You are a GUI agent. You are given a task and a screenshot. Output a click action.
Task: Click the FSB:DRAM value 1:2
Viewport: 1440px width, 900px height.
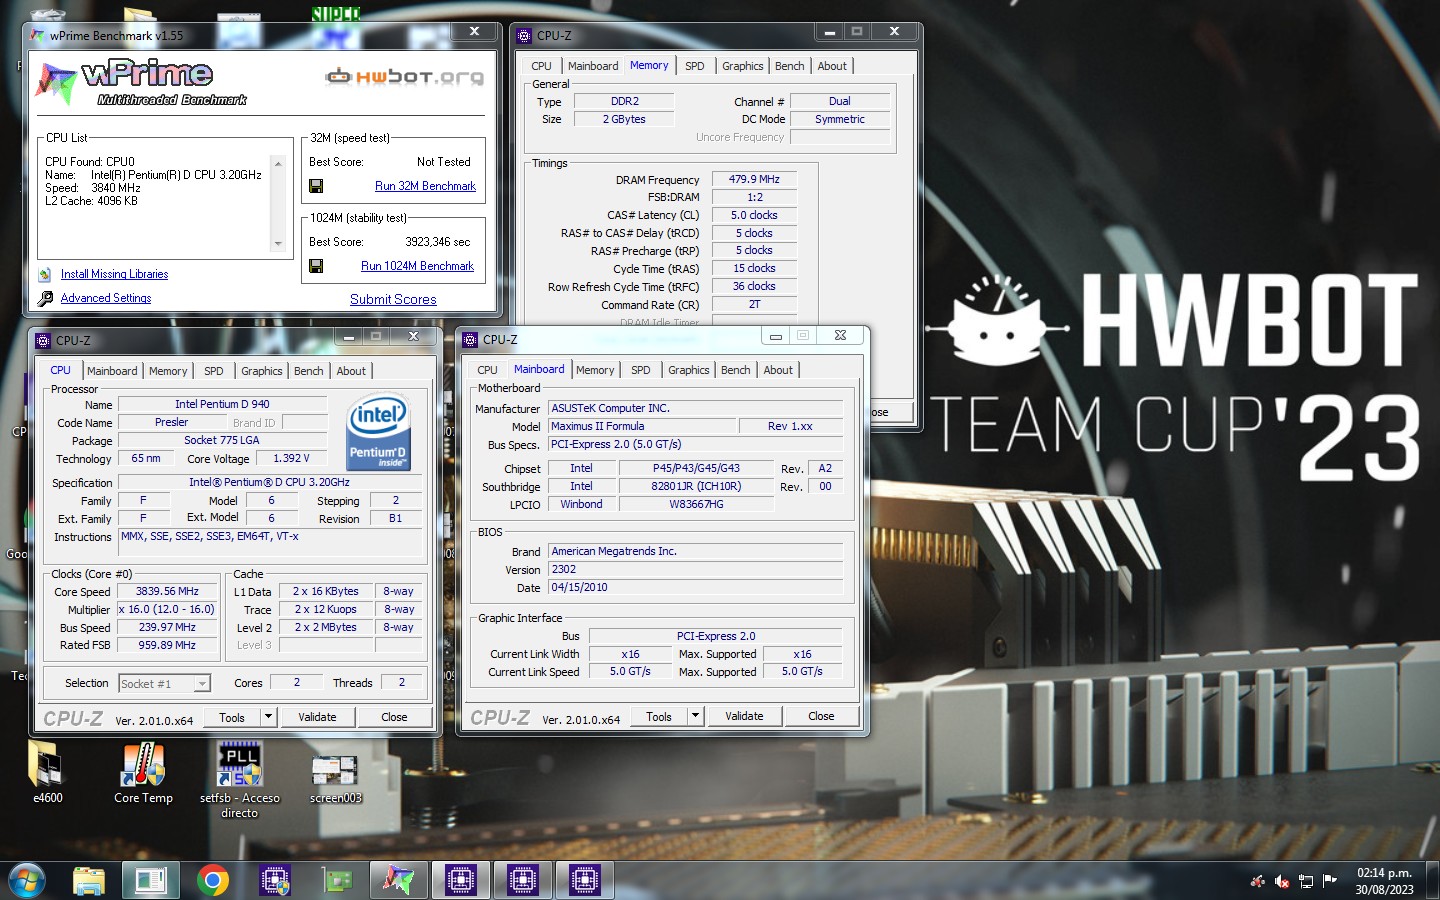click(x=754, y=197)
